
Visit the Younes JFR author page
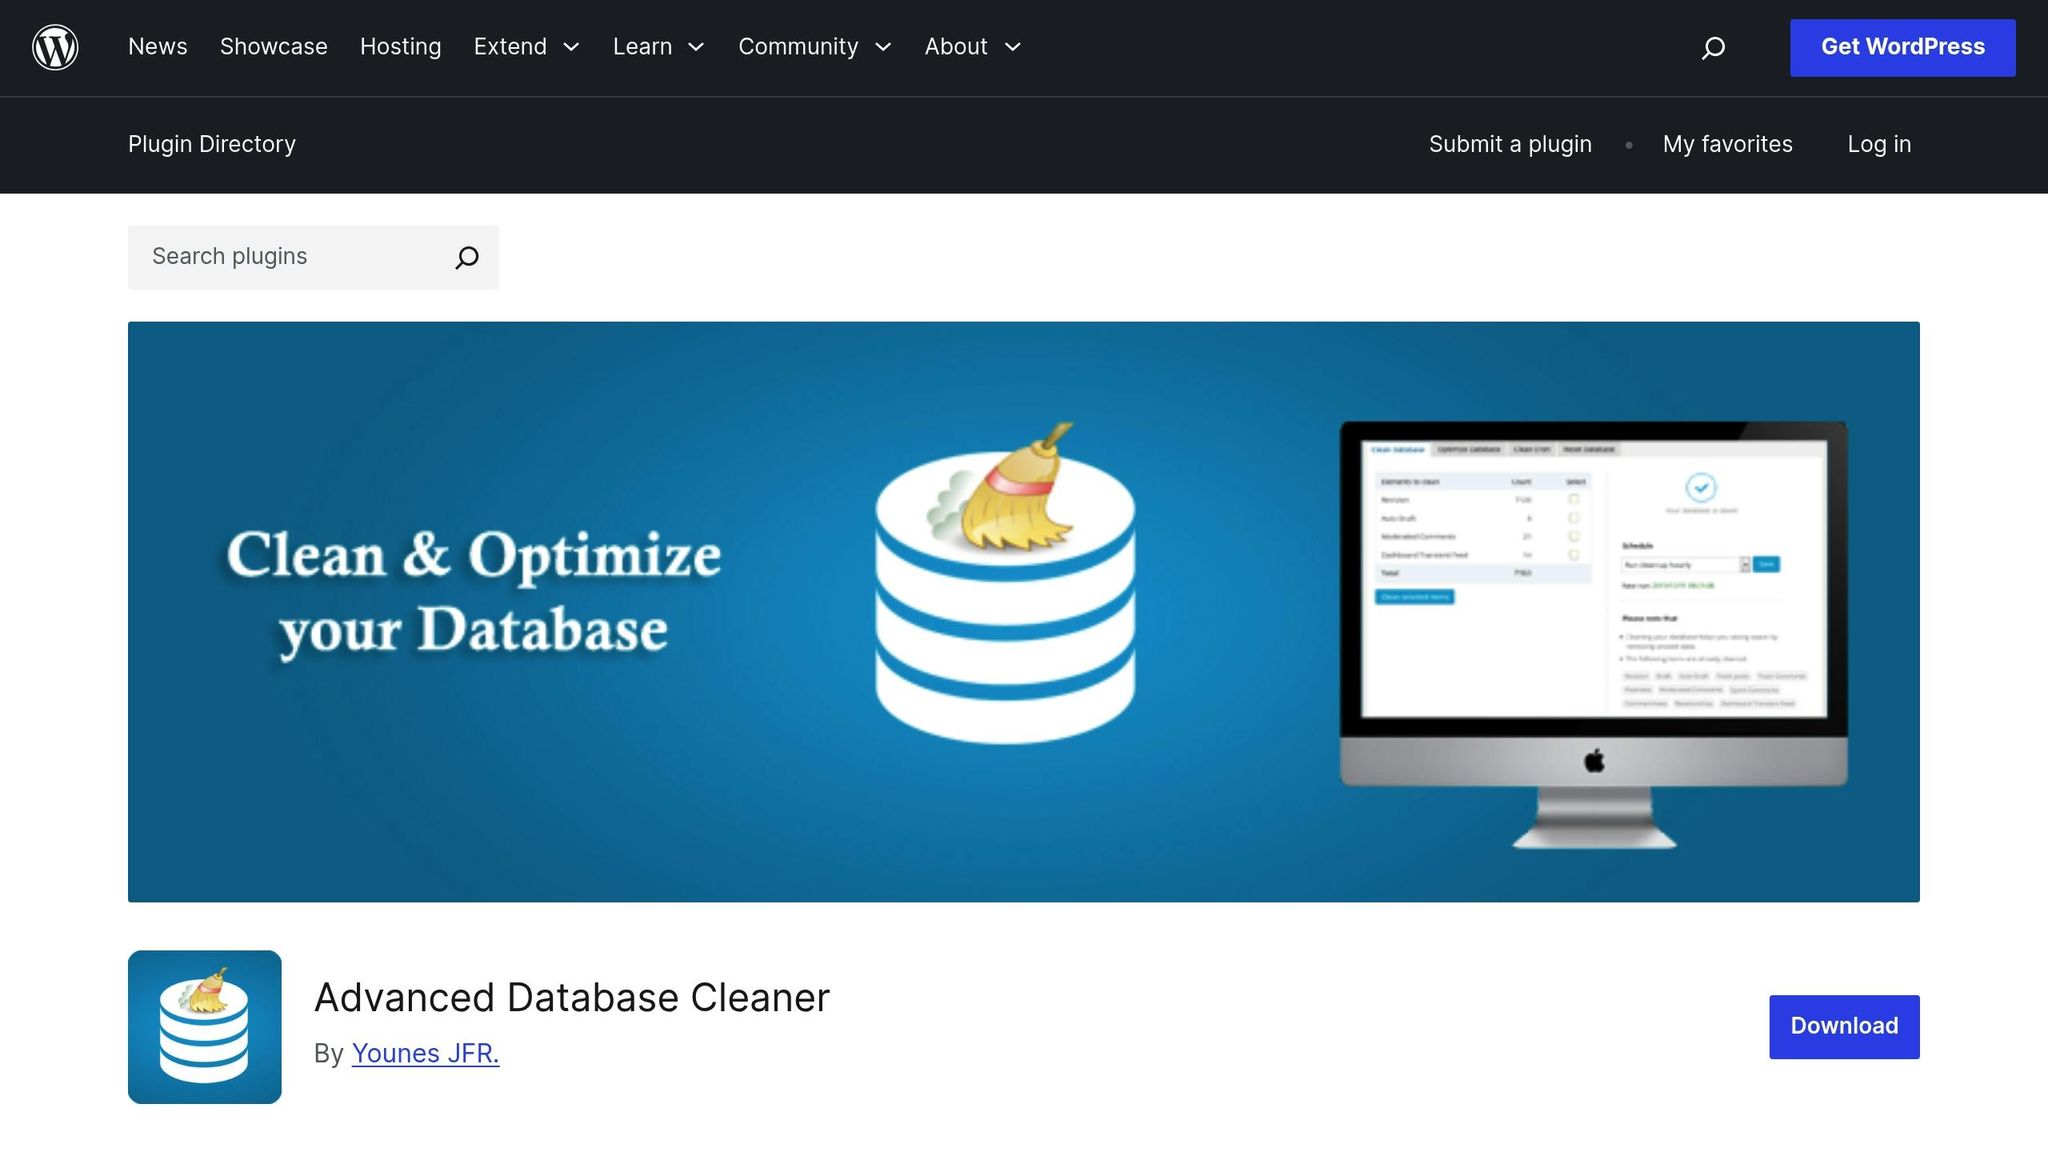(x=425, y=1053)
